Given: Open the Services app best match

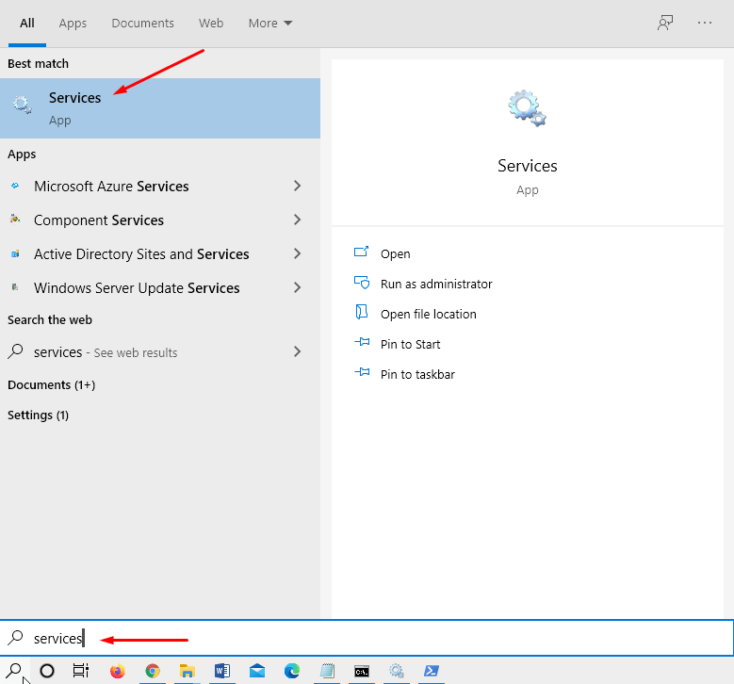Looking at the screenshot, I should [x=160, y=108].
